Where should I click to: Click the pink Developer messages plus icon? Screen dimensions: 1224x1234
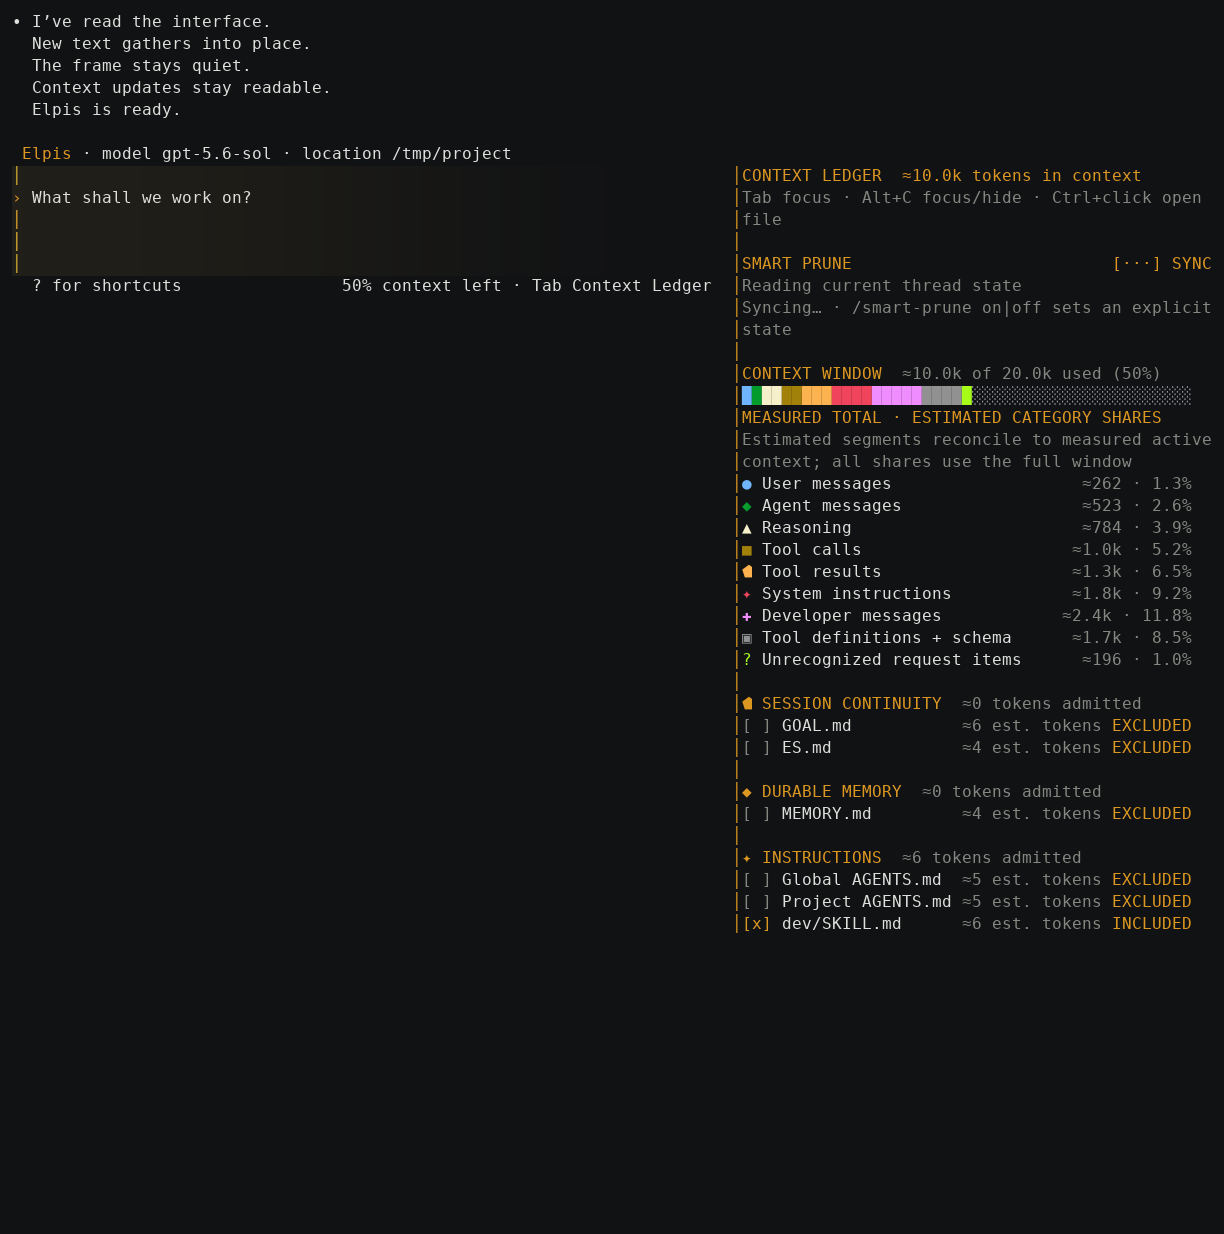tap(747, 616)
